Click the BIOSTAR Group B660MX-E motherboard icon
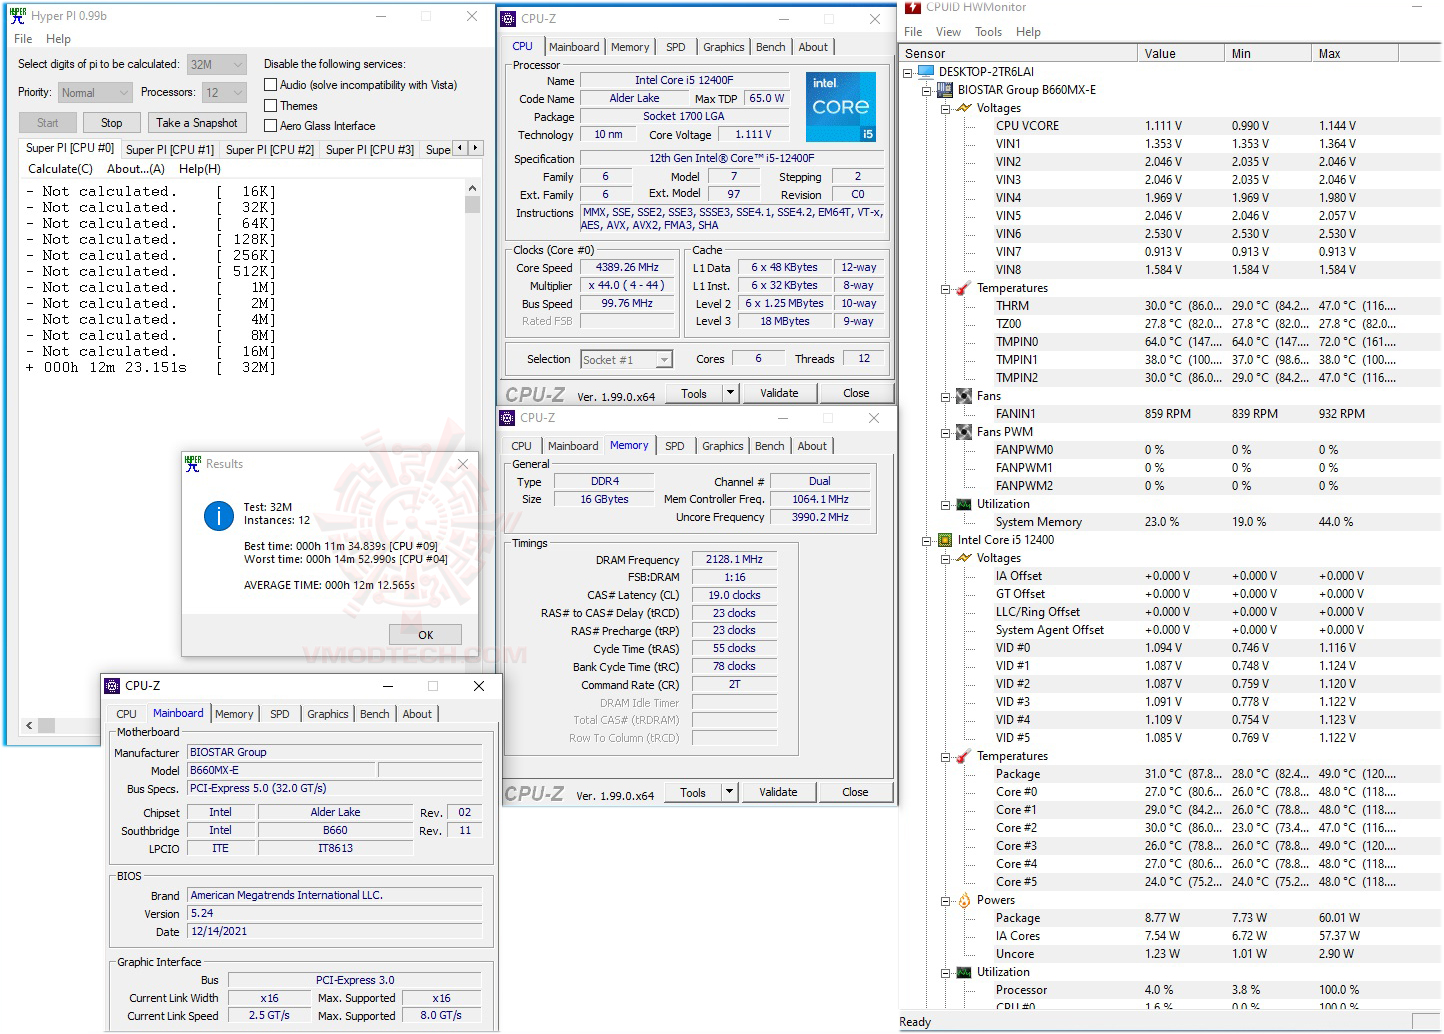The height and width of the screenshot is (1034, 1444). coord(944,89)
